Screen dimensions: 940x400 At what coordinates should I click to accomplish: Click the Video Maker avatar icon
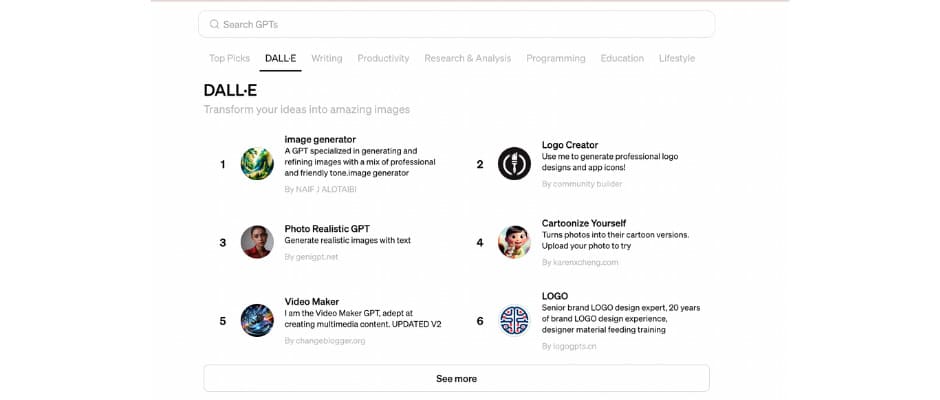[x=257, y=320]
